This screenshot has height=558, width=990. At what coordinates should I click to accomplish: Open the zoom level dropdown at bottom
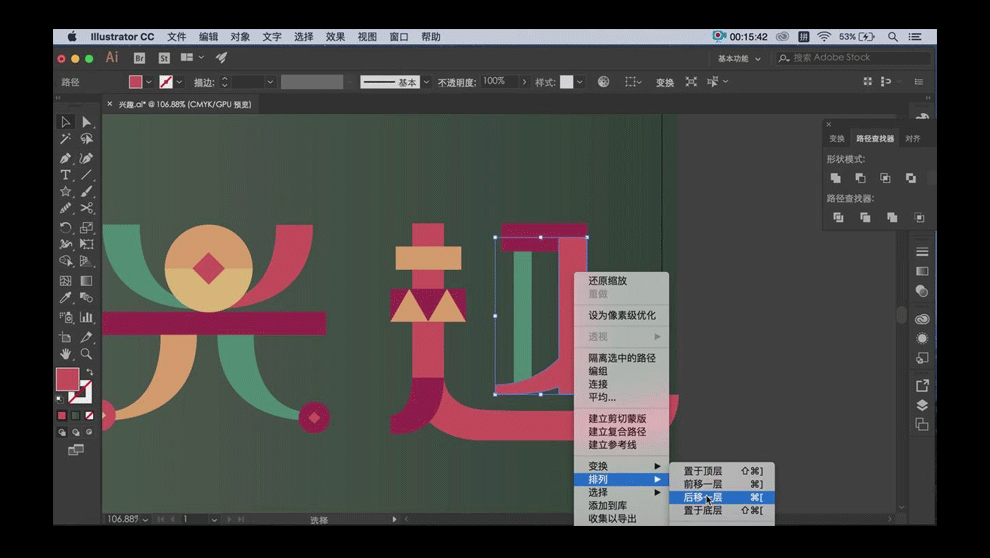click(x=147, y=520)
